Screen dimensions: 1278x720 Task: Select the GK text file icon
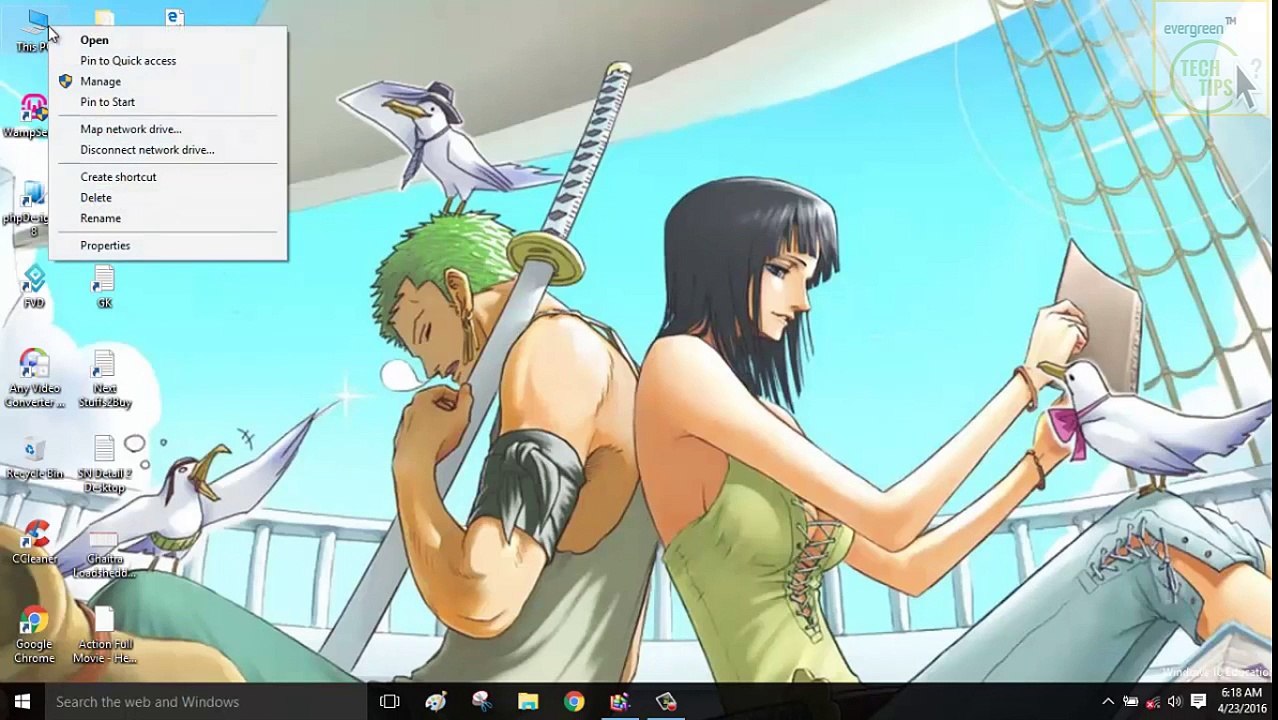point(104,287)
